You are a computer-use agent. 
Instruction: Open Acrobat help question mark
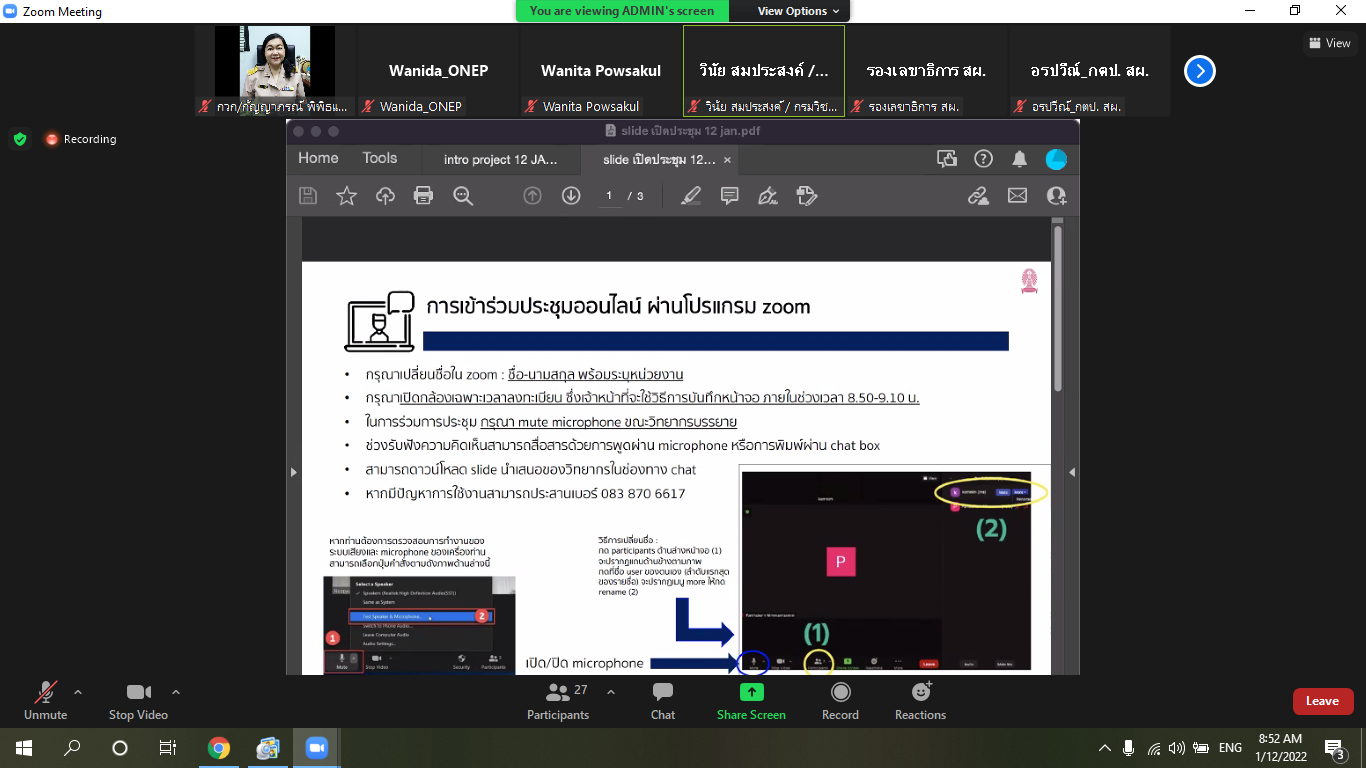click(x=983, y=158)
